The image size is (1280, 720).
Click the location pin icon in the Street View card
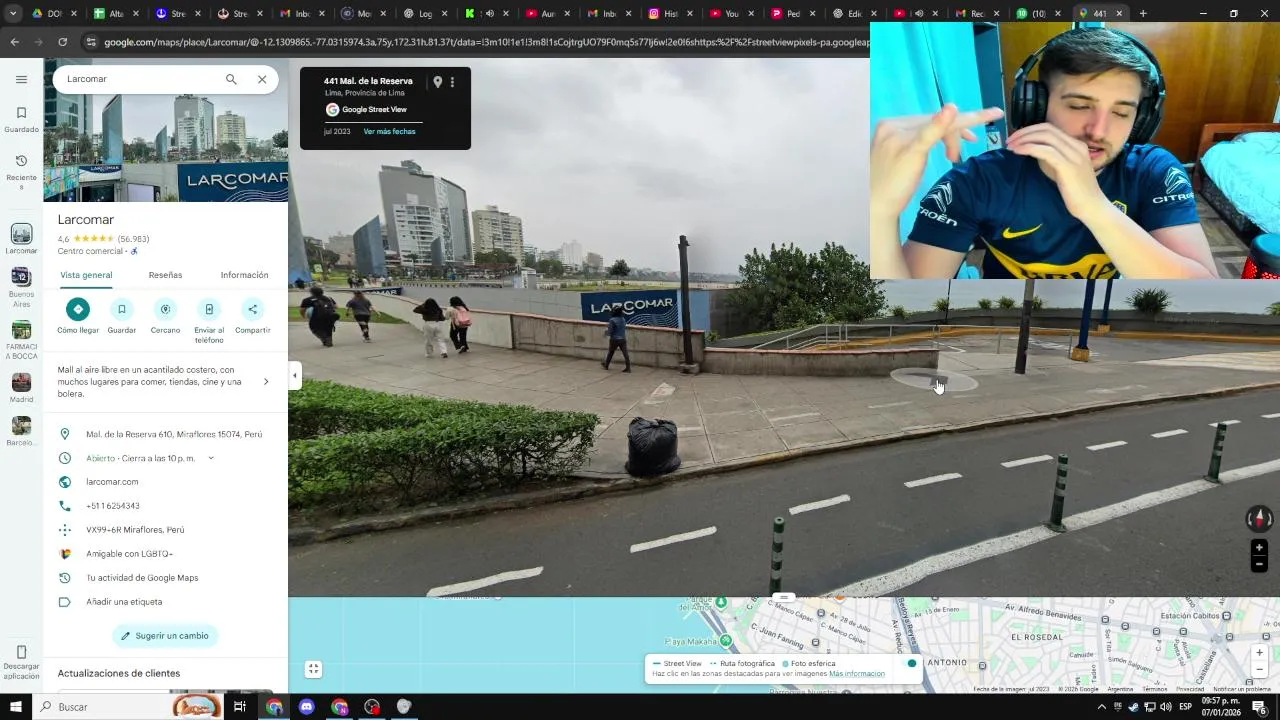pos(437,82)
